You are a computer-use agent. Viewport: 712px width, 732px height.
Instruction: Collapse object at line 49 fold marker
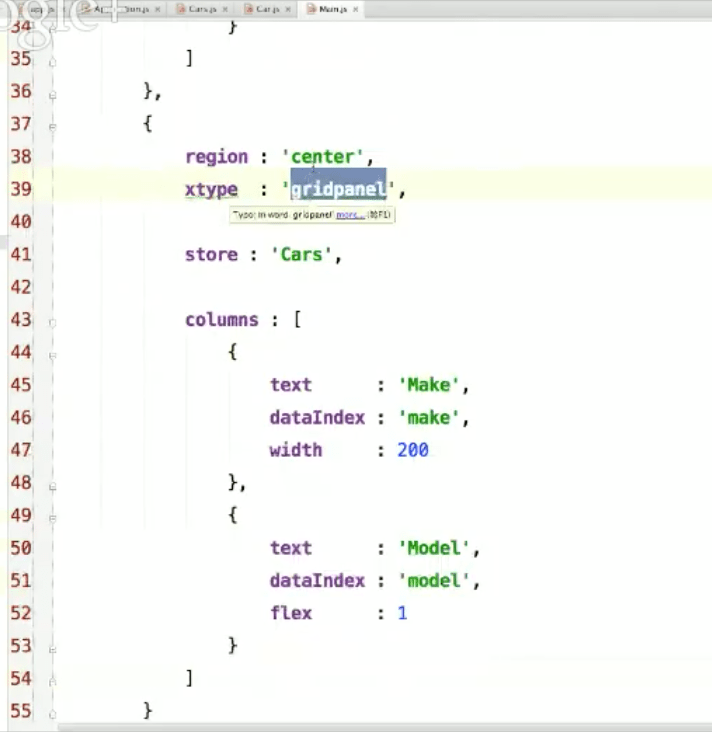[x=52, y=518]
